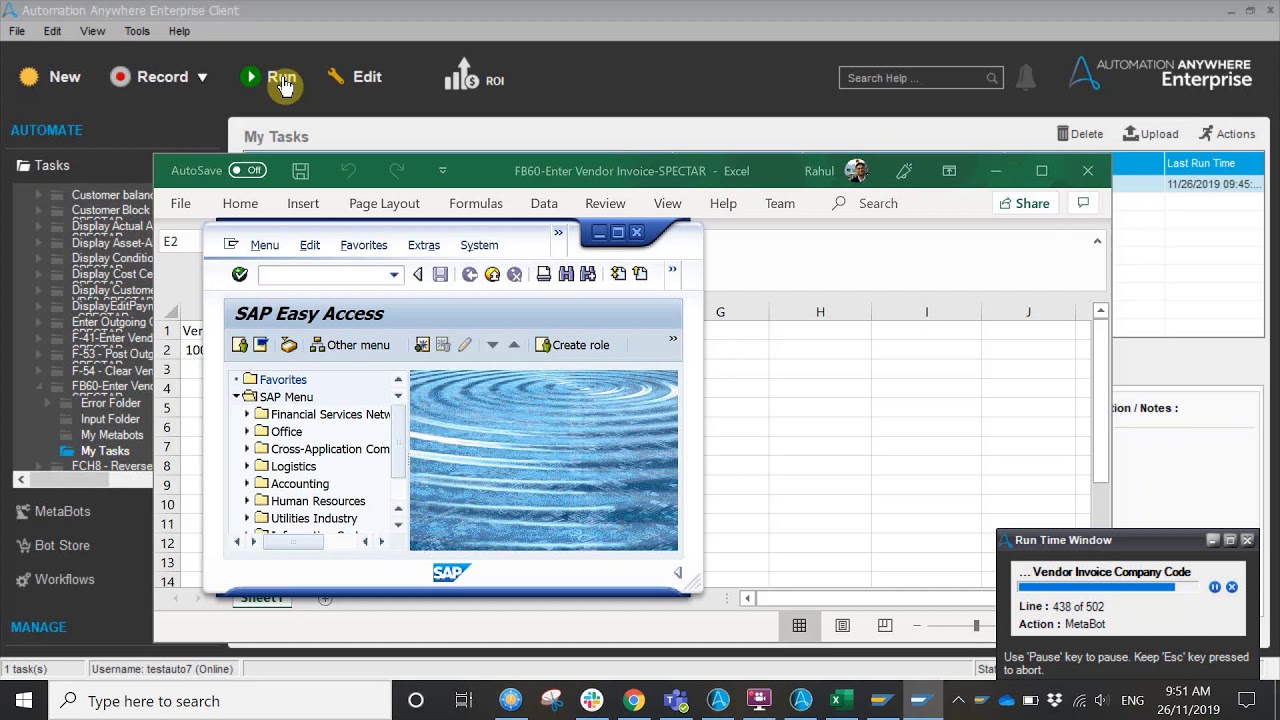Open the Record button dropdown arrow
The height and width of the screenshot is (720, 1280).
click(x=202, y=77)
